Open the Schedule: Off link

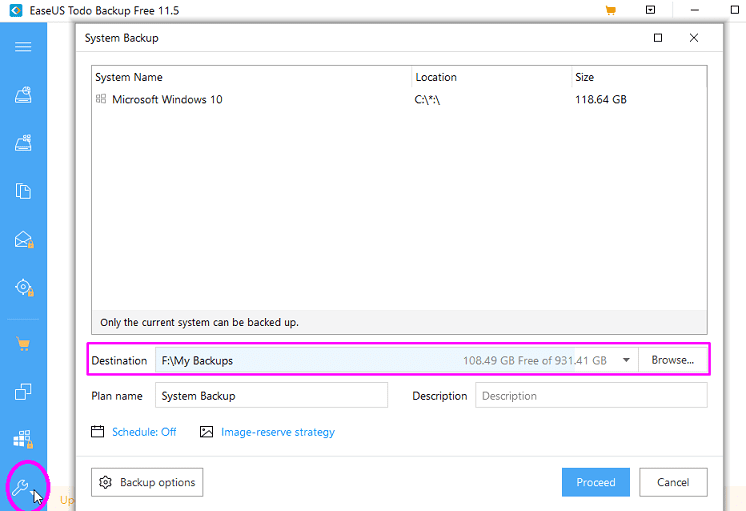tap(144, 432)
